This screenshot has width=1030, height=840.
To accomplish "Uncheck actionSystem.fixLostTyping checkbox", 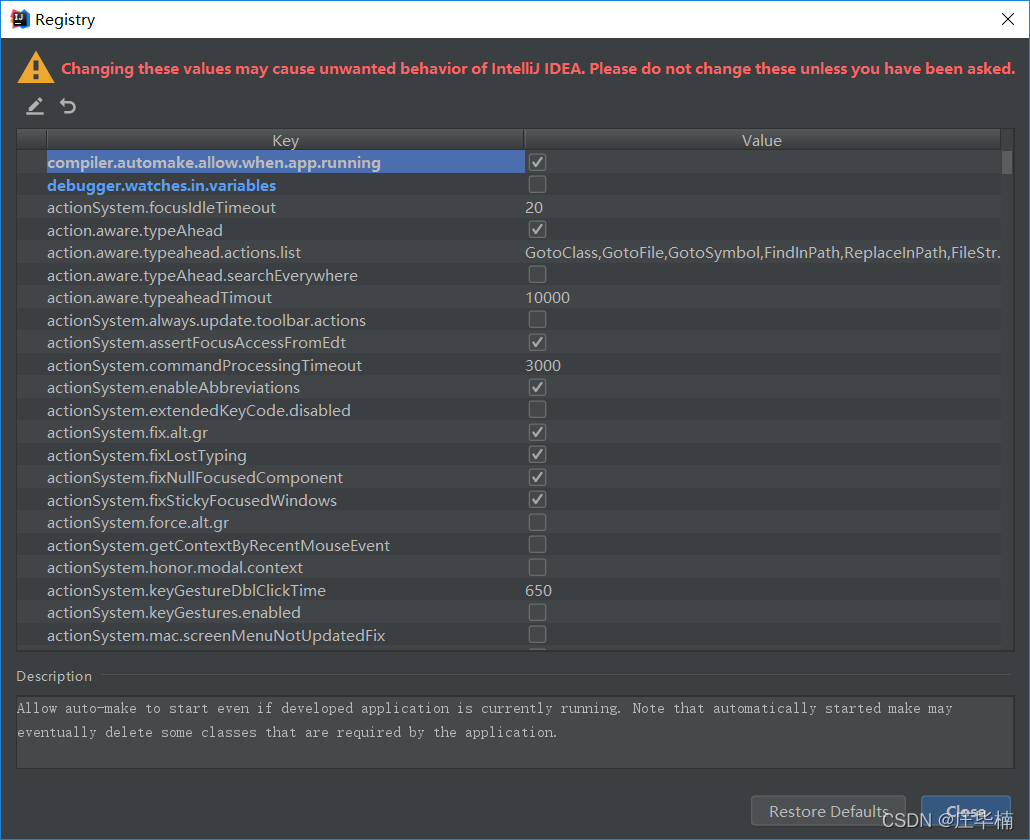I will 537,454.
